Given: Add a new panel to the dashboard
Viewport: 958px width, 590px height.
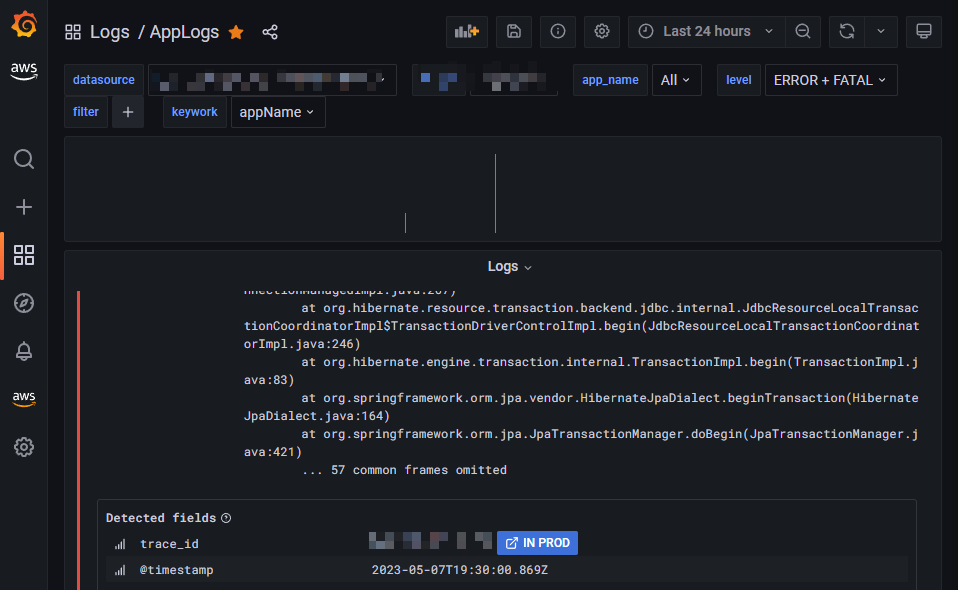Looking at the screenshot, I should [x=466, y=31].
